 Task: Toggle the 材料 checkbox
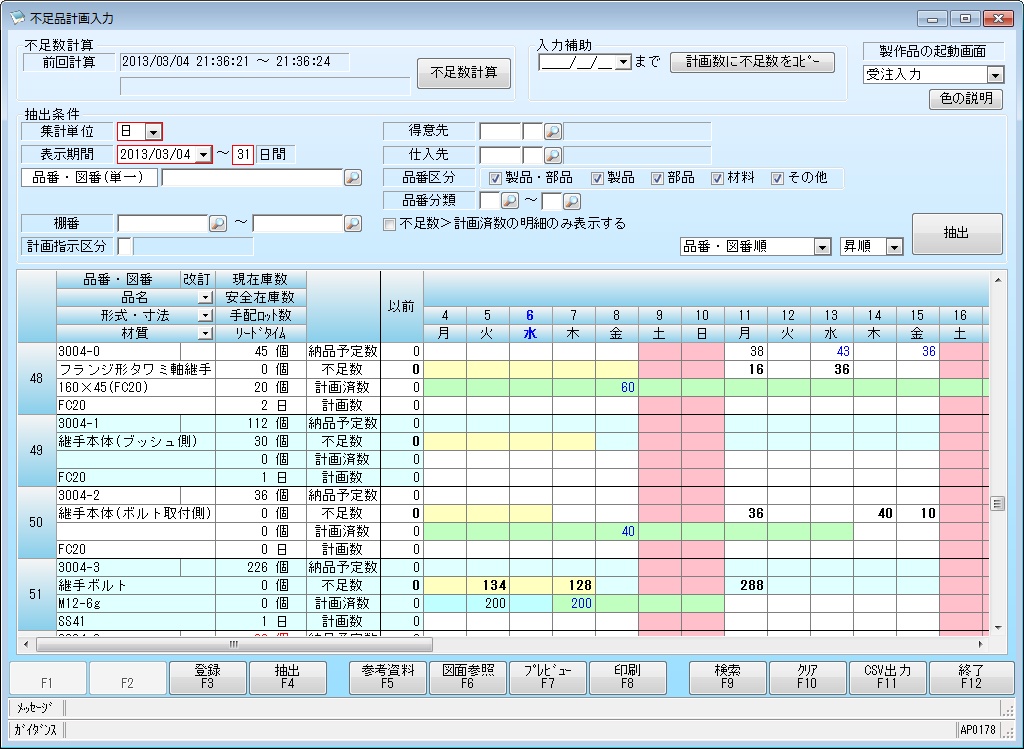tap(717, 178)
